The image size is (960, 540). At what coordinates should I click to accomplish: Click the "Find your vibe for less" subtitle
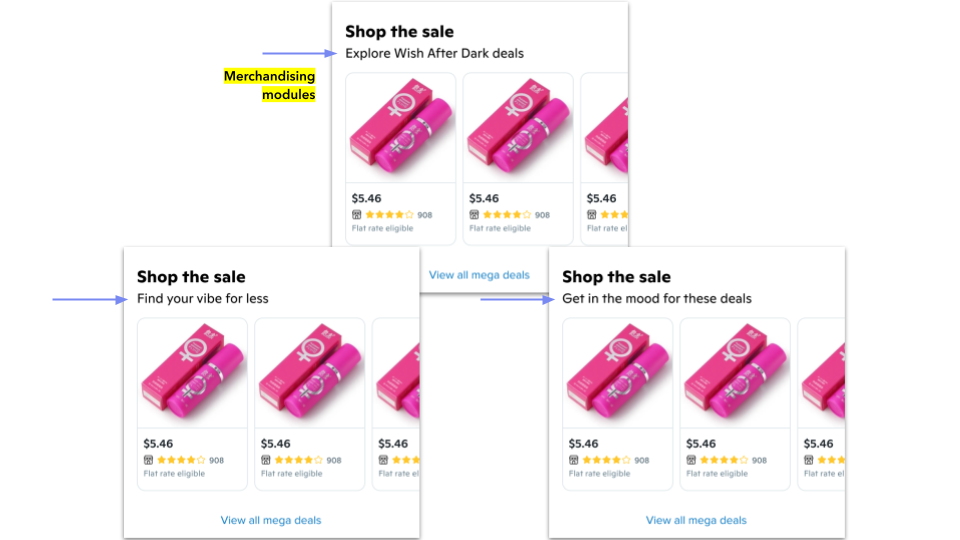pyautogui.click(x=203, y=298)
